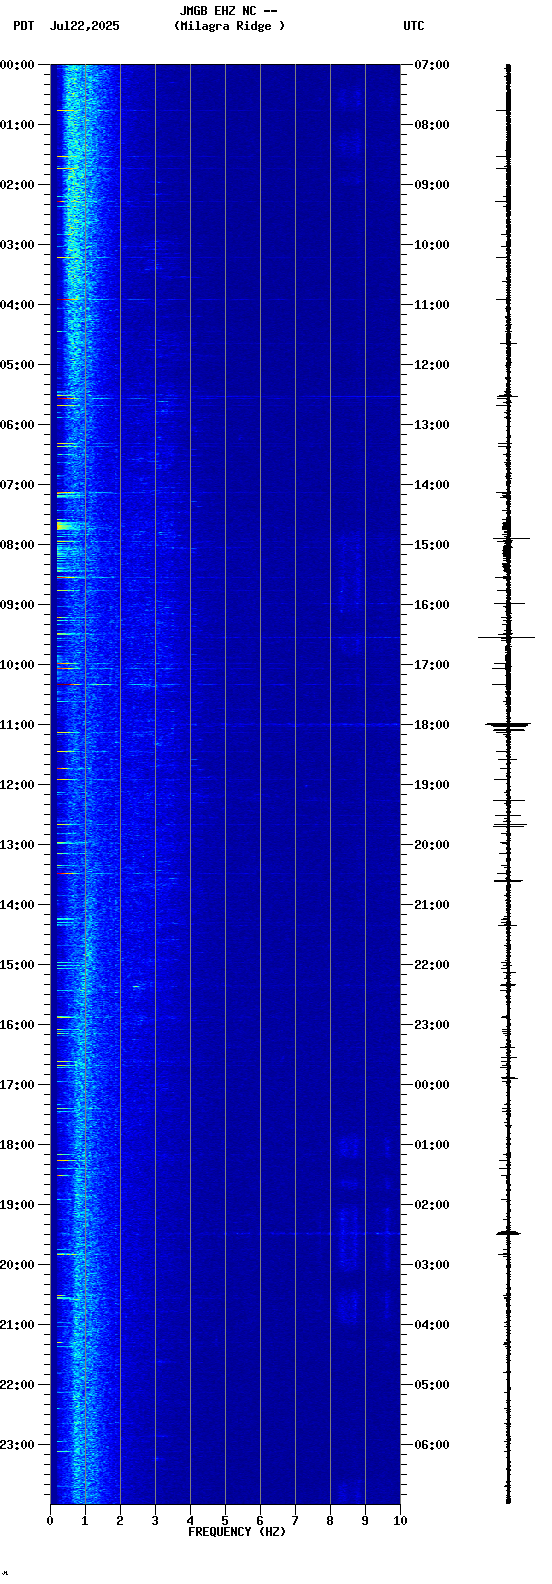Click the 17:00 PDT time label on left axis

(17, 1085)
